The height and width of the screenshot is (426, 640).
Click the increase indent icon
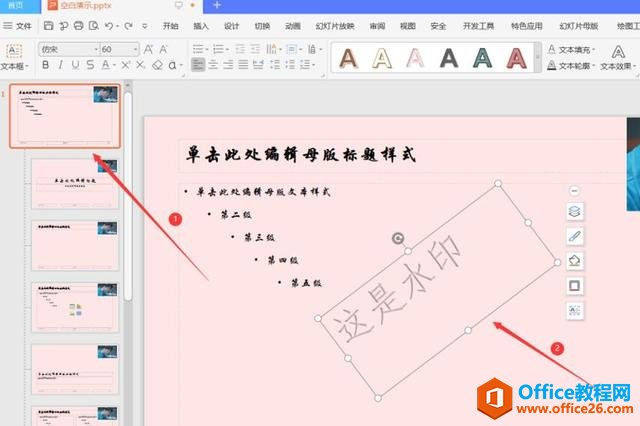pos(256,49)
